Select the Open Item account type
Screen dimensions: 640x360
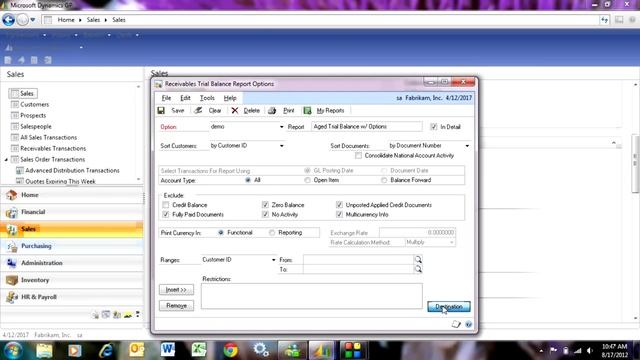pos(307,180)
